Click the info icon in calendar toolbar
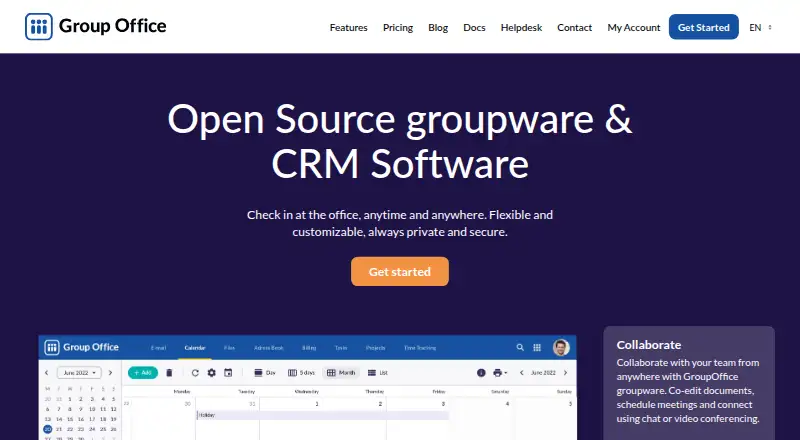Image resolution: width=800 pixels, height=440 pixels. click(x=481, y=373)
